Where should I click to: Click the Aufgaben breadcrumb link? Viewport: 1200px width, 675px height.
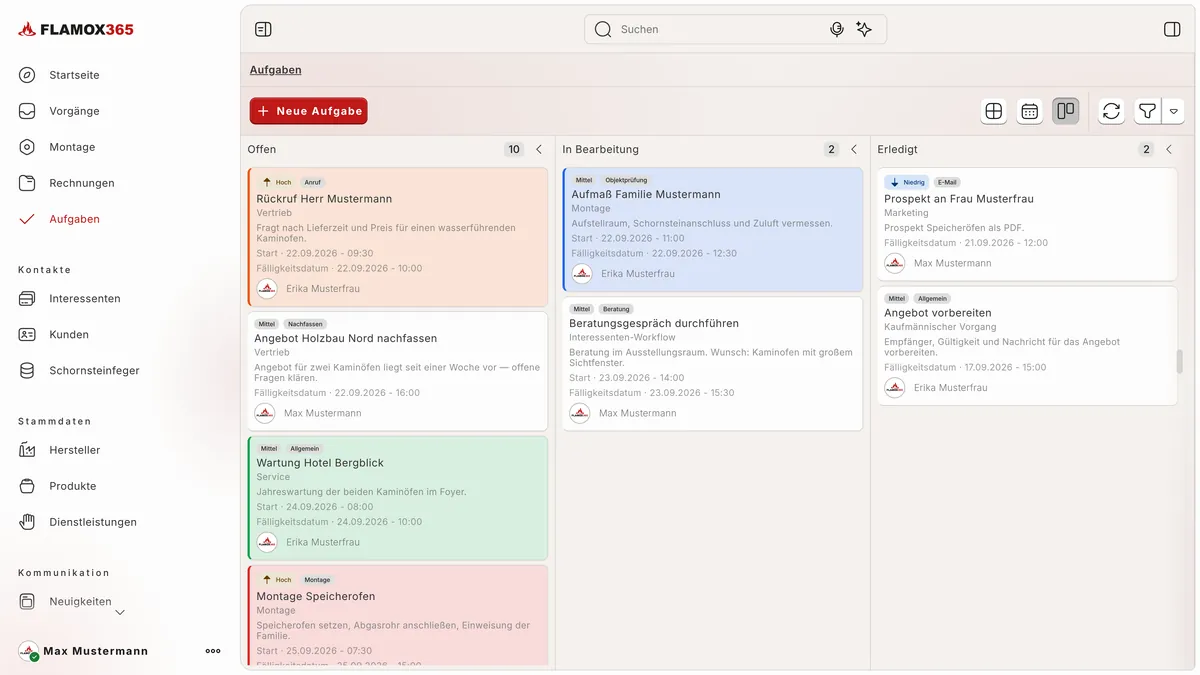(276, 70)
